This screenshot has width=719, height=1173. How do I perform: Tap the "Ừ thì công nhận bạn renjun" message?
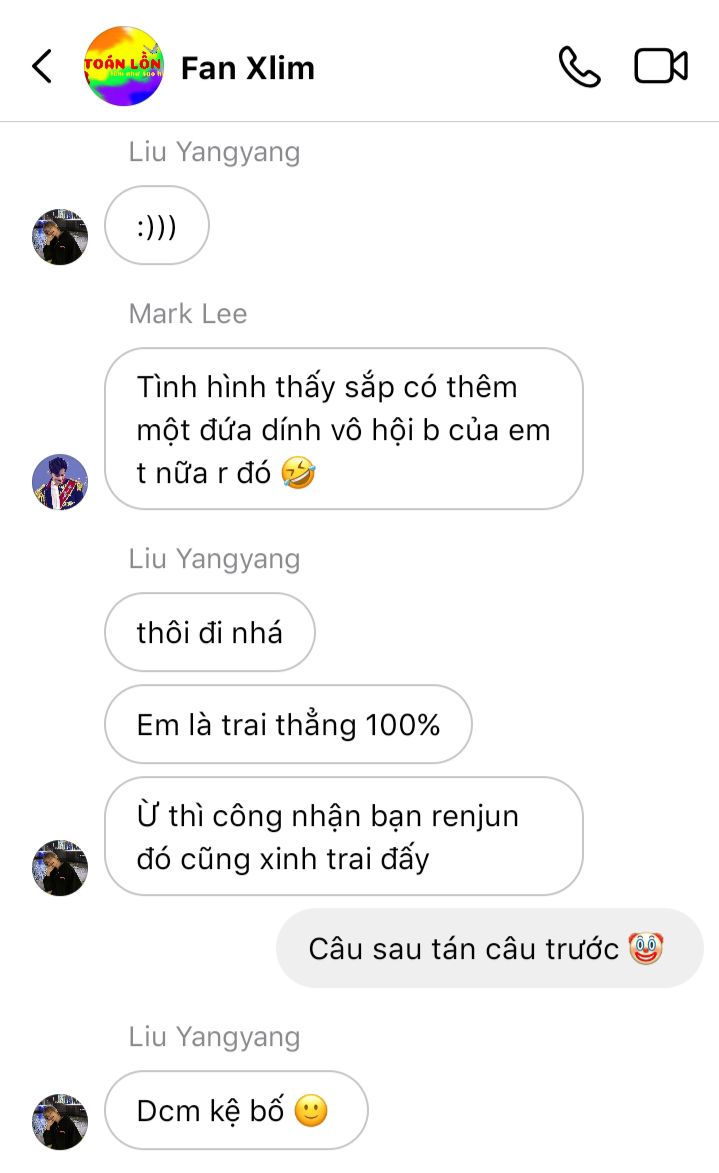tap(343, 836)
